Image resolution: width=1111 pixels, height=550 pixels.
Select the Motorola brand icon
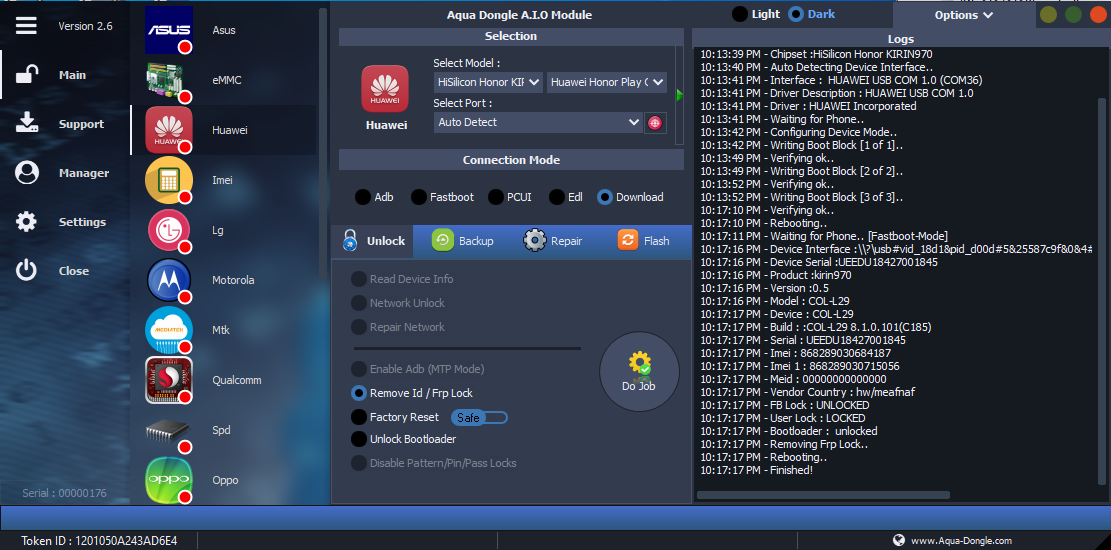[169, 281]
